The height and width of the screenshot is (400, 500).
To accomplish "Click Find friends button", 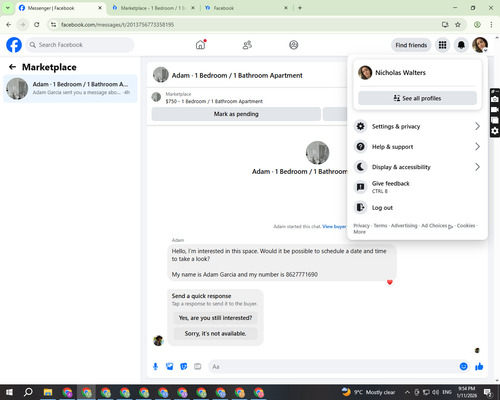I will 411,45.
